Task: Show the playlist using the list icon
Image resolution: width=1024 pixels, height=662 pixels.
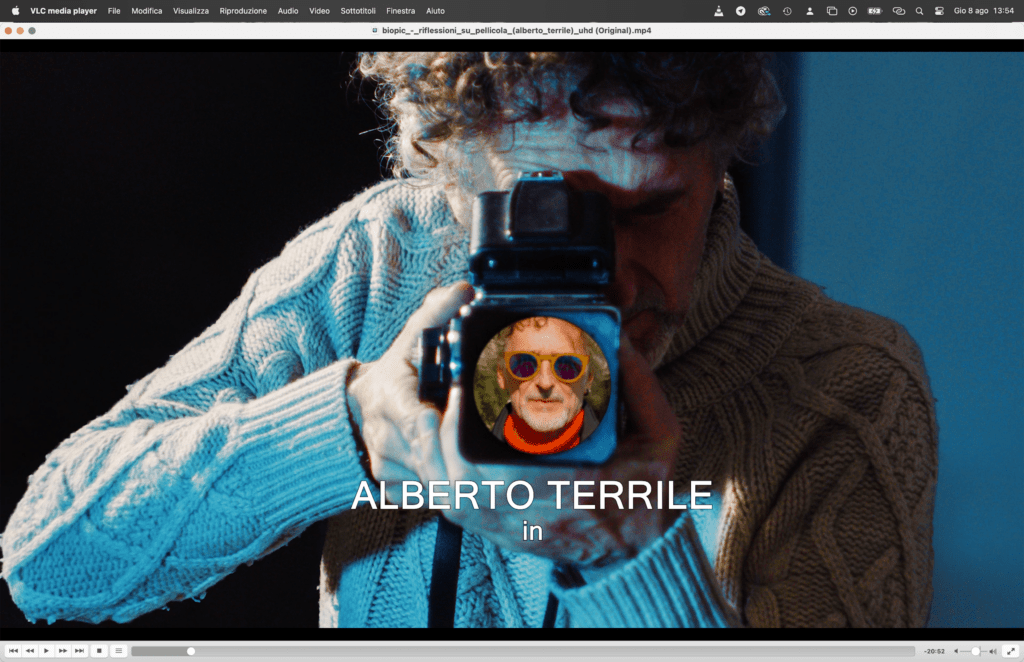Action: point(119,651)
